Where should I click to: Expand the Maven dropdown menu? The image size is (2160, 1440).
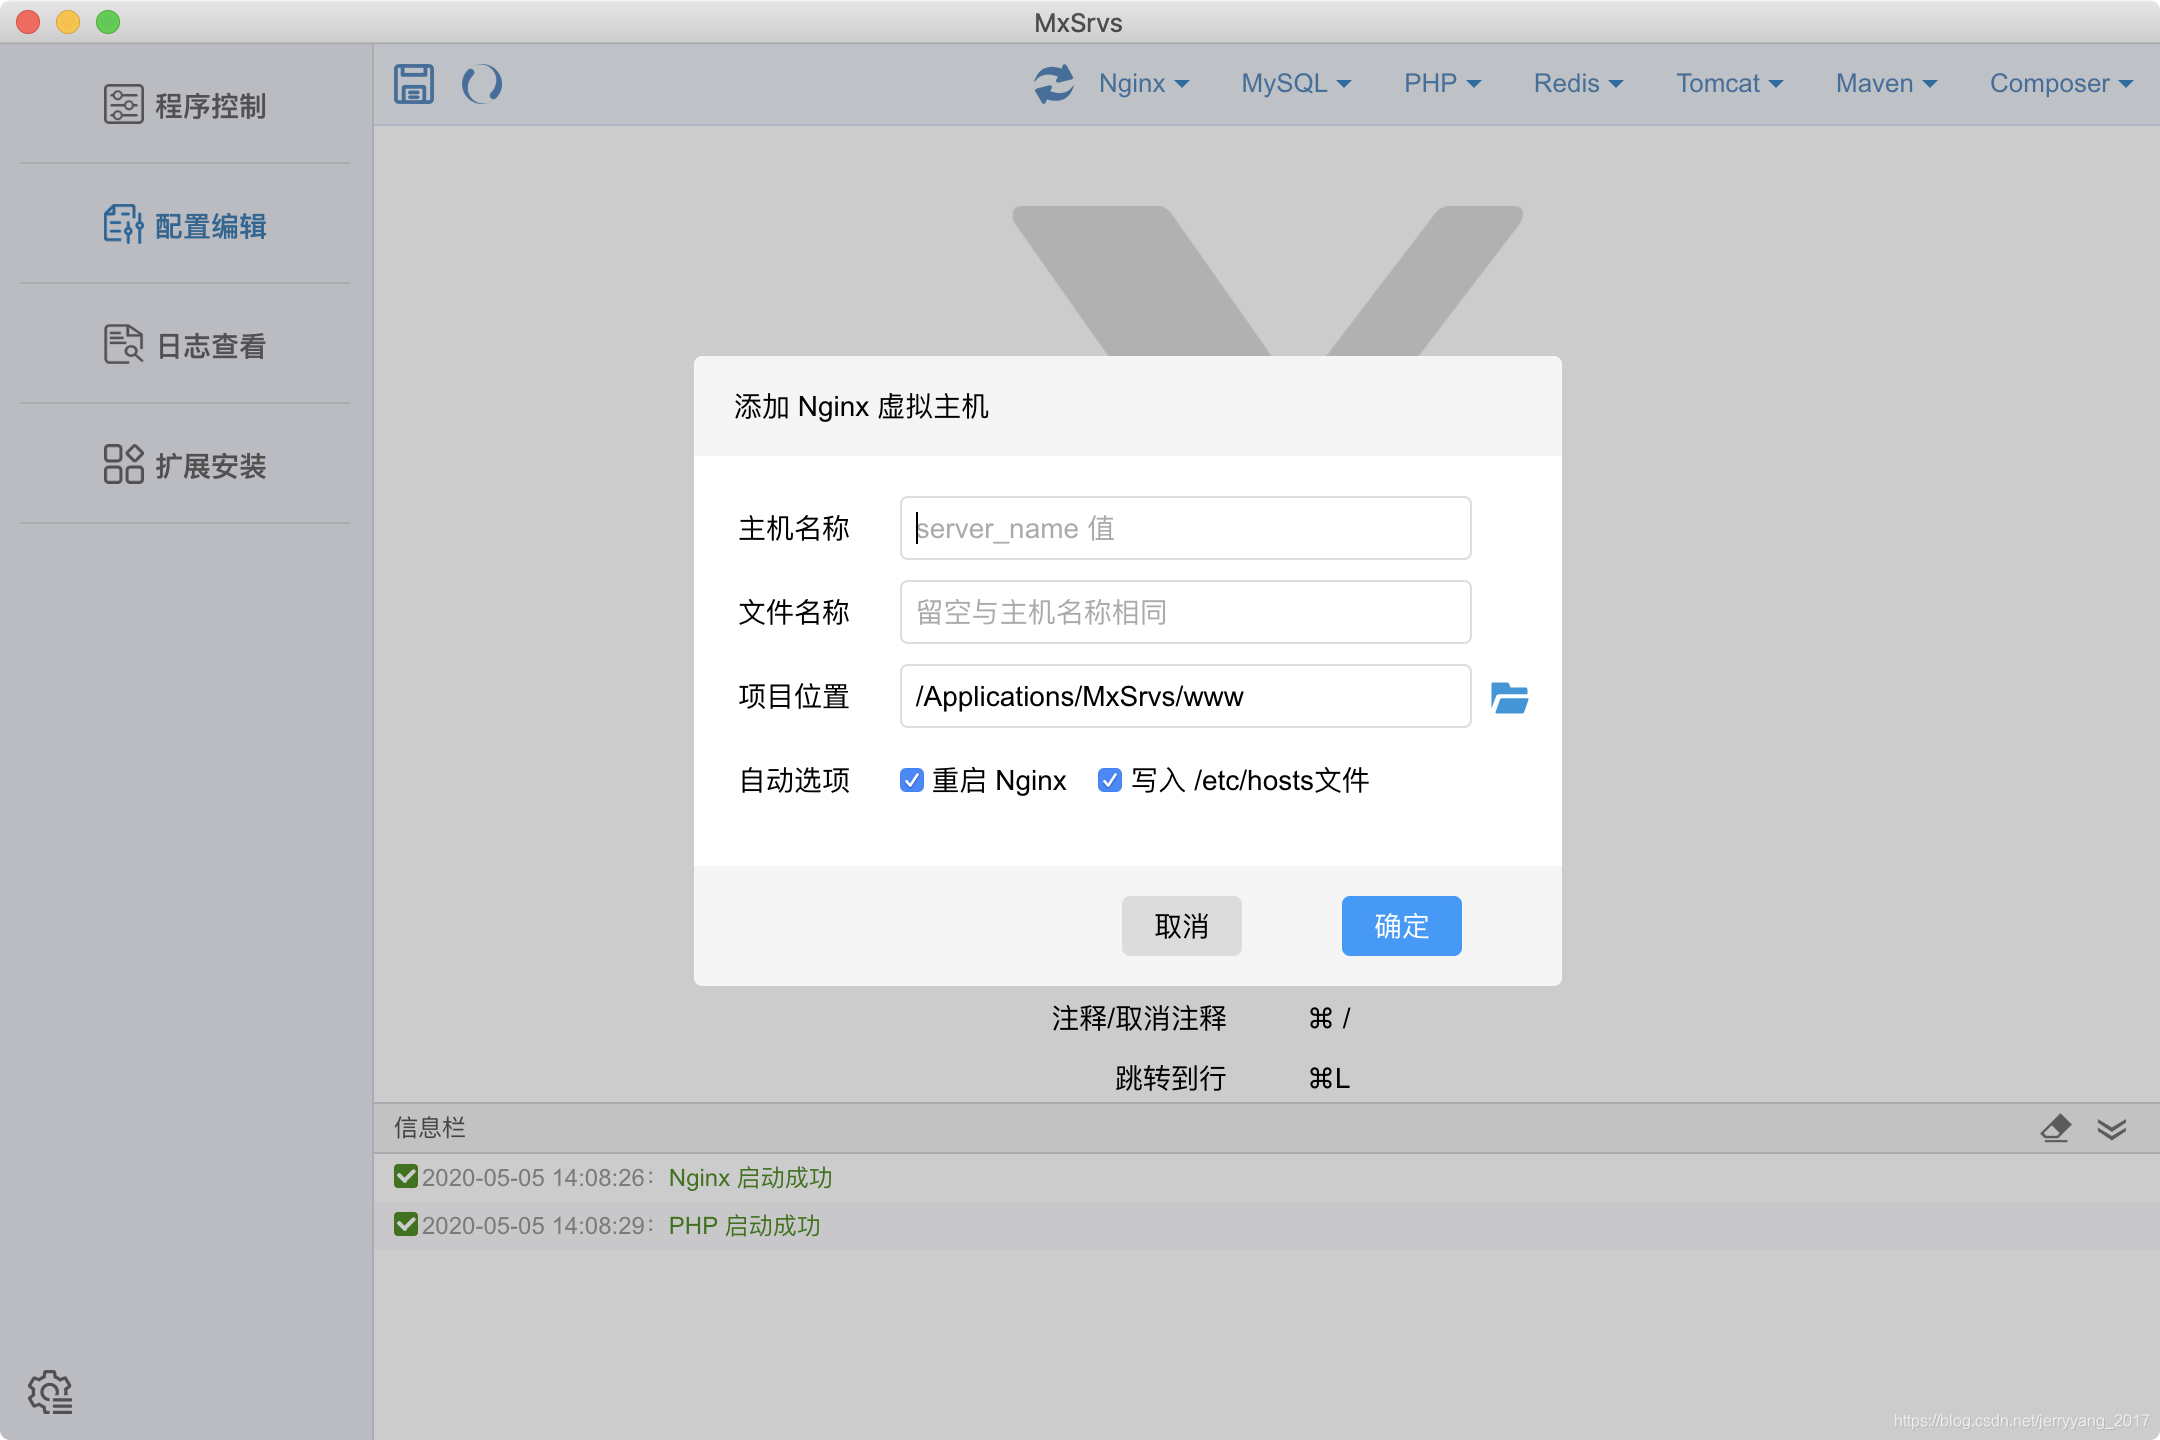[1886, 84]
